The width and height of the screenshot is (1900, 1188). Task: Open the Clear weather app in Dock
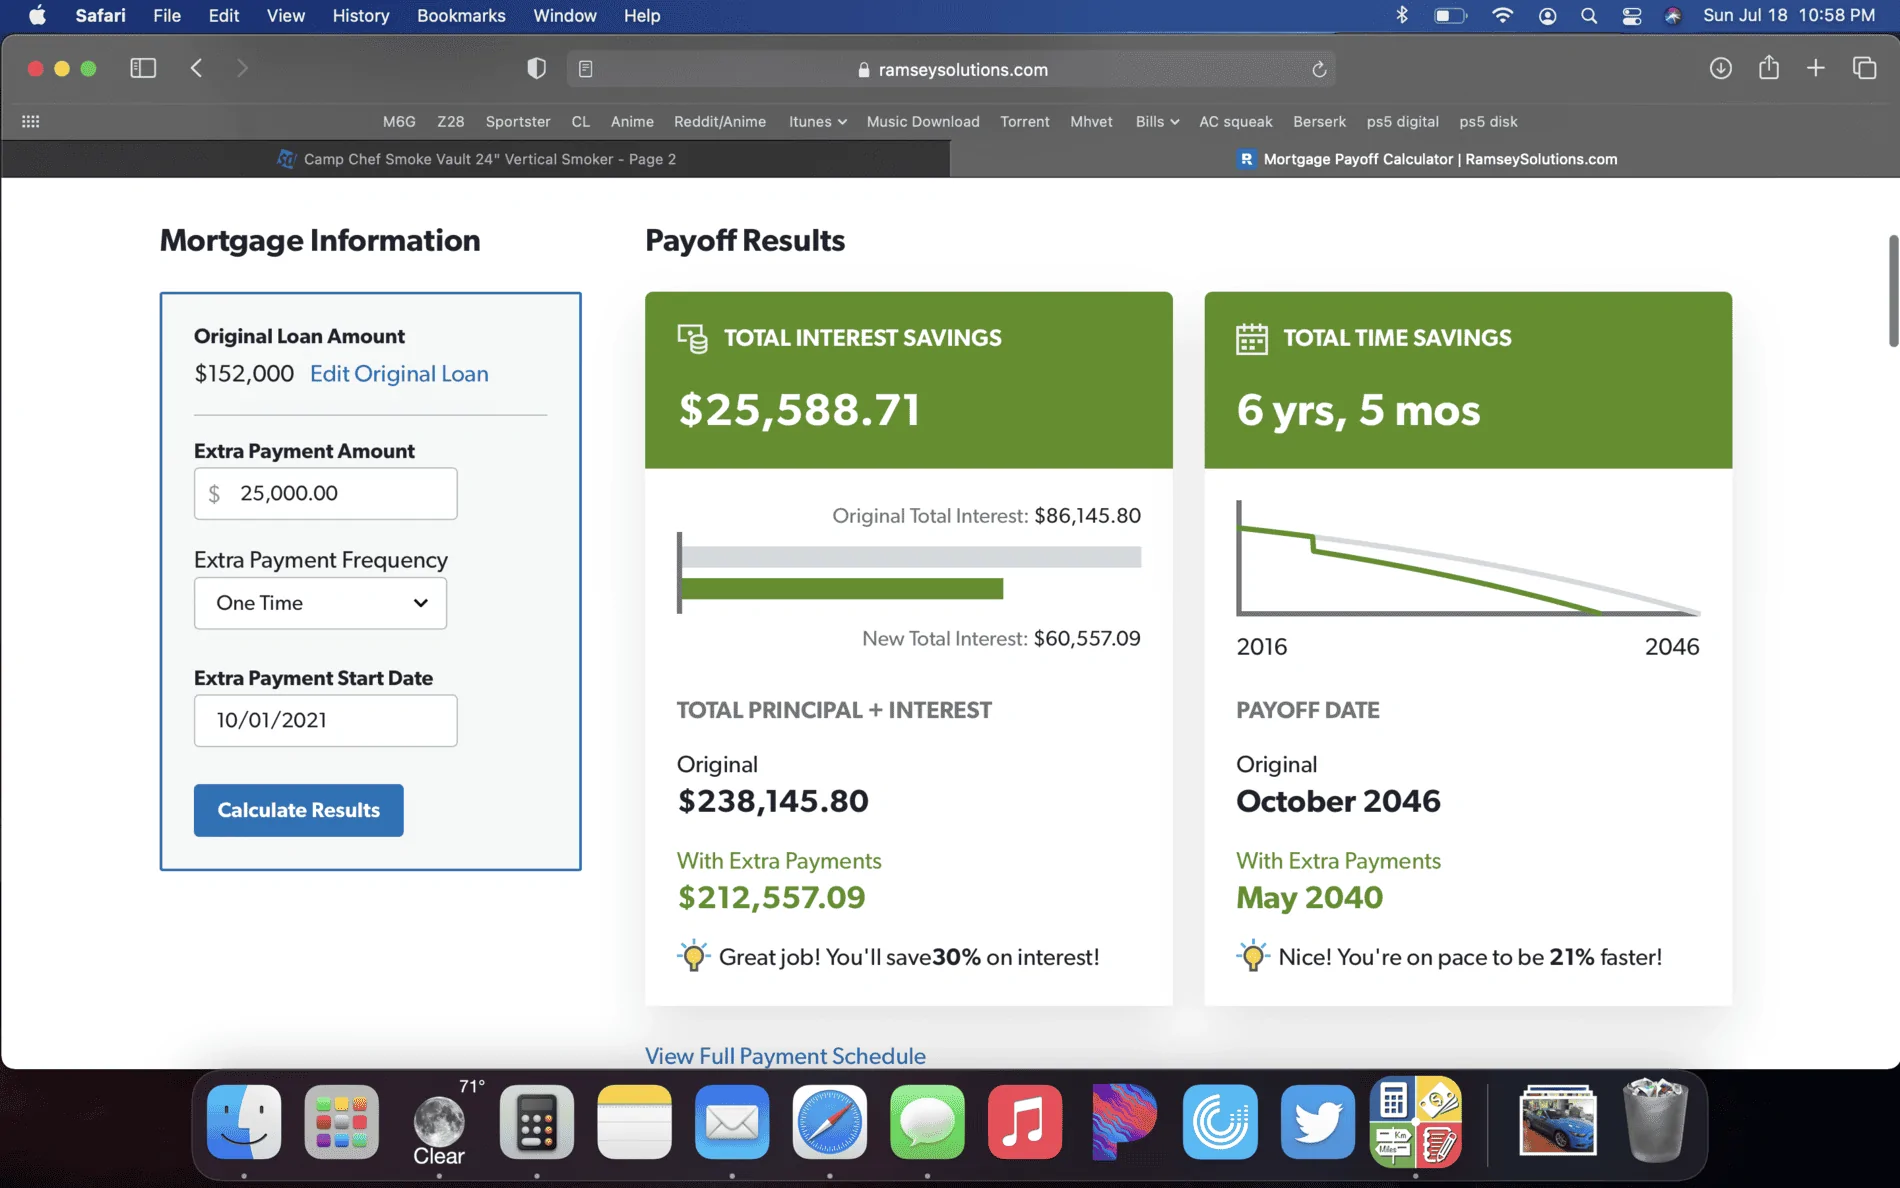point(439,1121)
